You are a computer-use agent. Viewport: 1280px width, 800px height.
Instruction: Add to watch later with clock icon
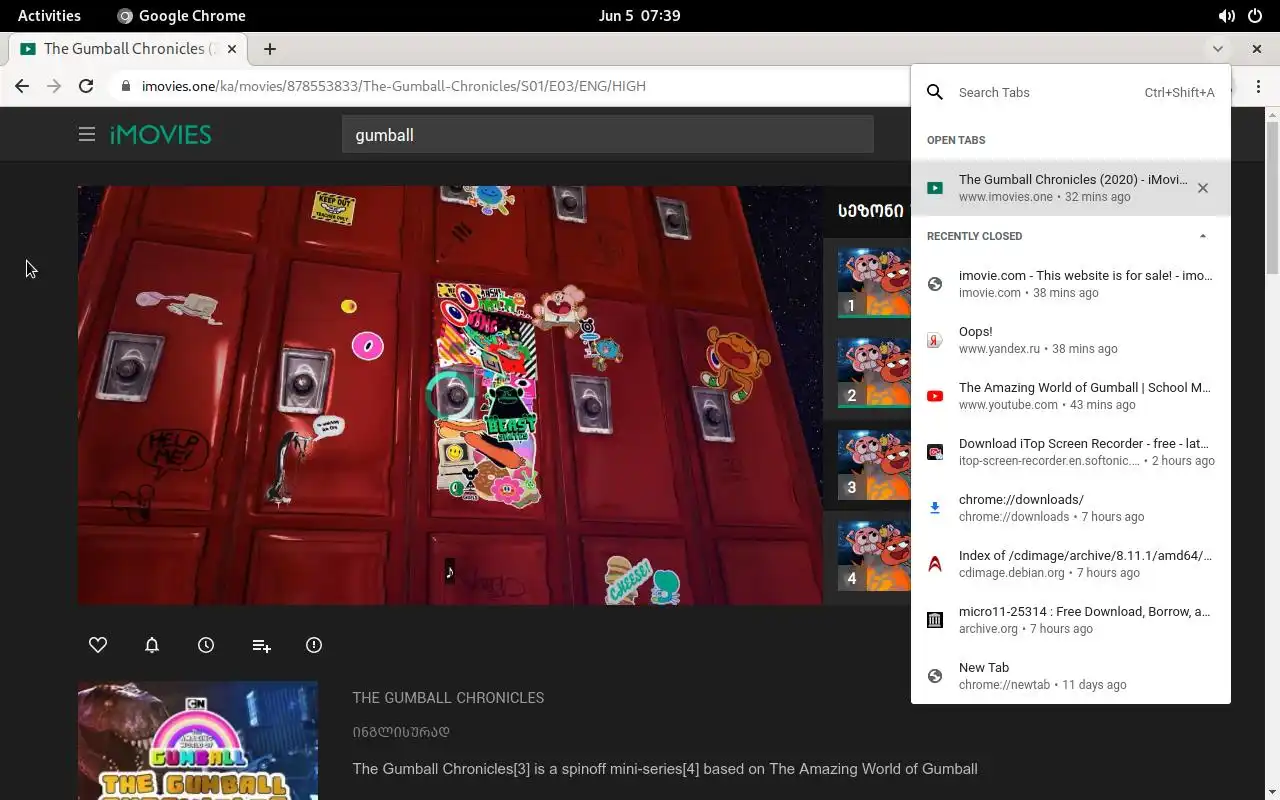pyautogui.click(x=206, y=645)
